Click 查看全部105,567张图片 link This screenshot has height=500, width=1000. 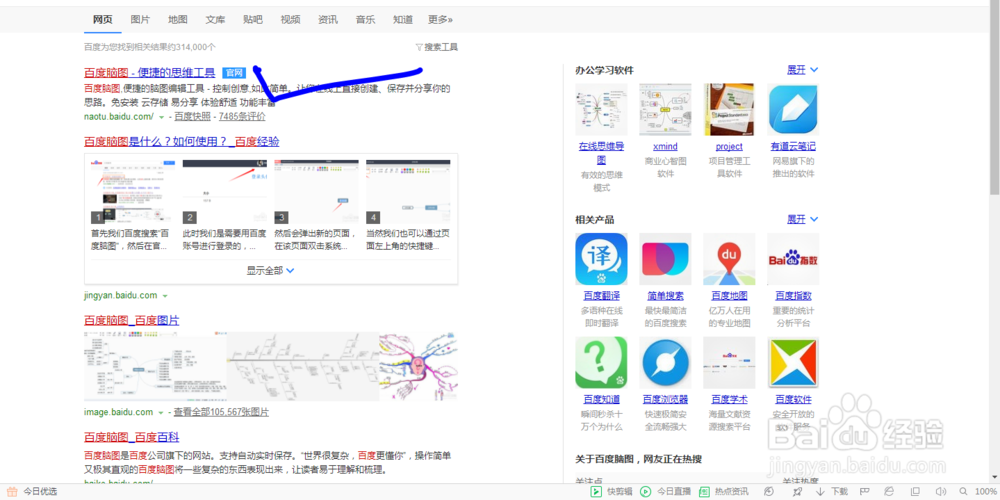pos(221,412)
